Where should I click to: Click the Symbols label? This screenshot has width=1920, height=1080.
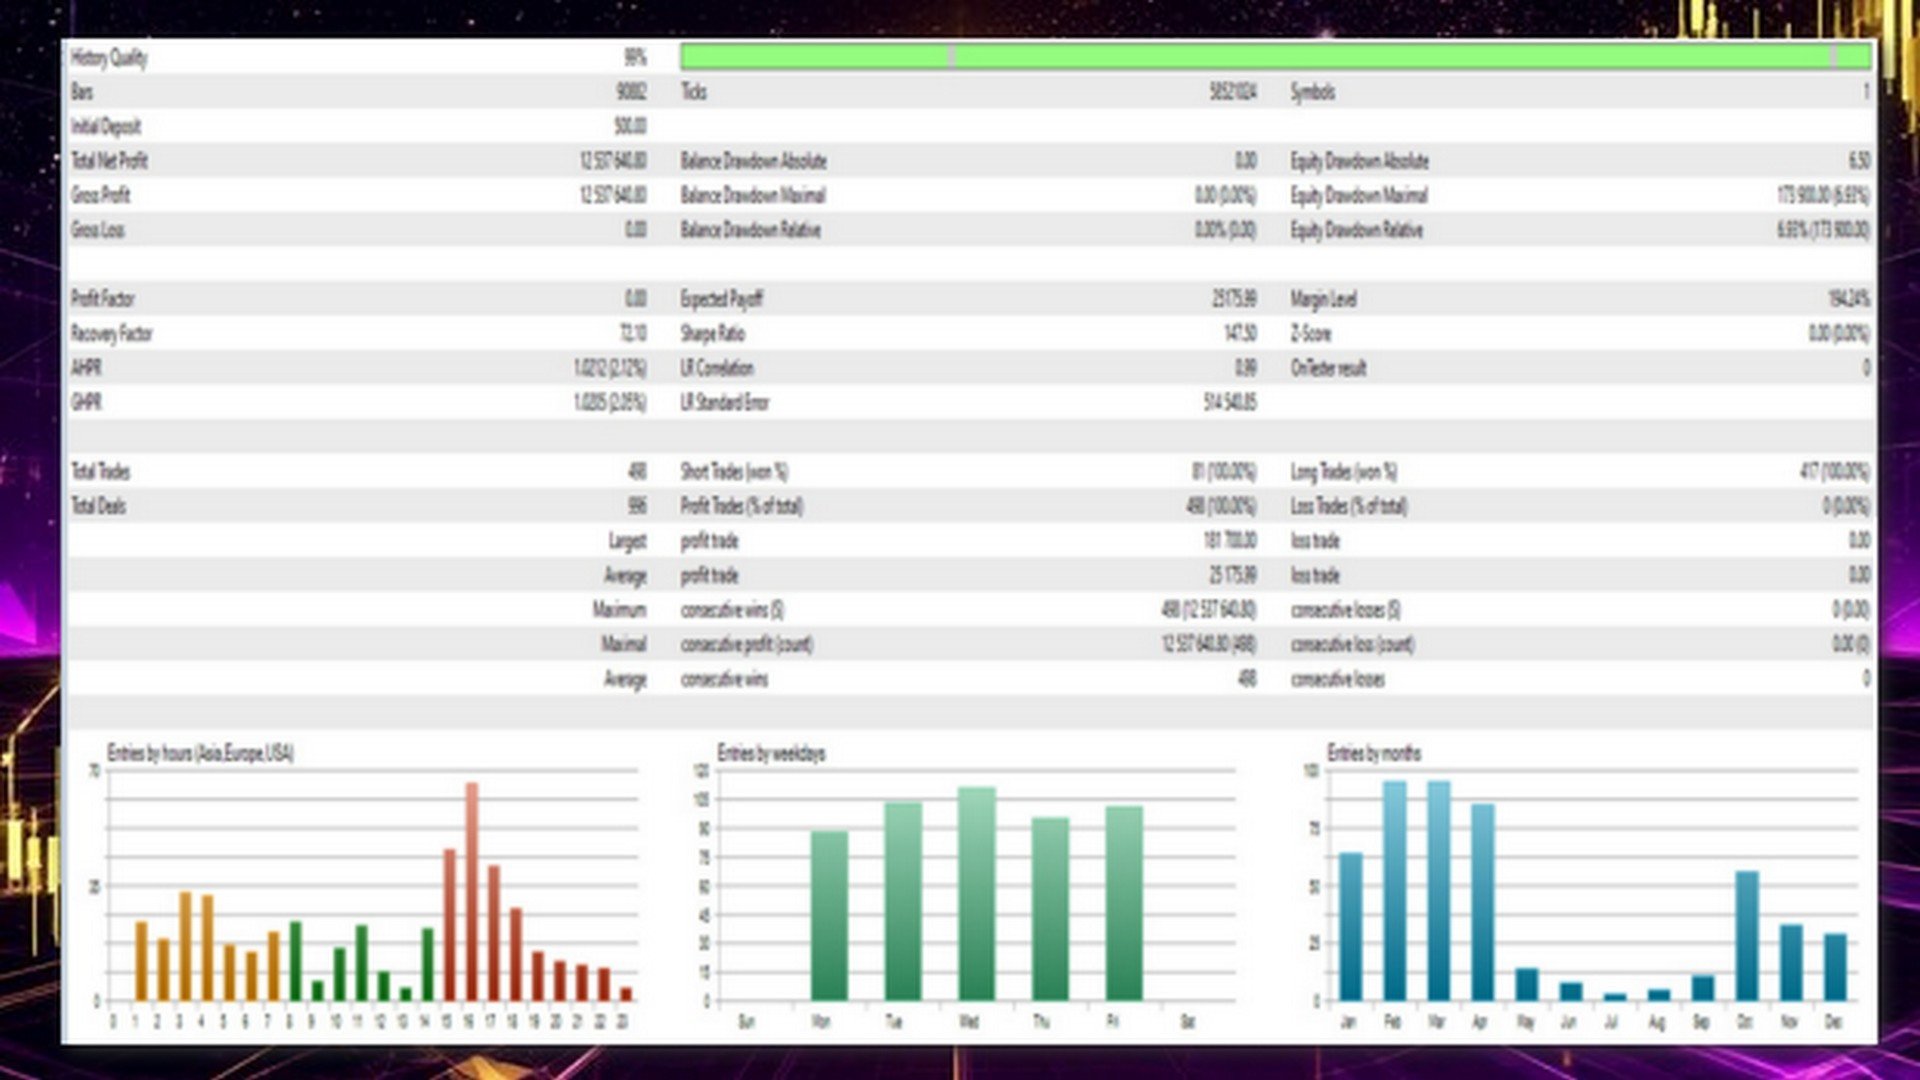tap(1313, 92)
